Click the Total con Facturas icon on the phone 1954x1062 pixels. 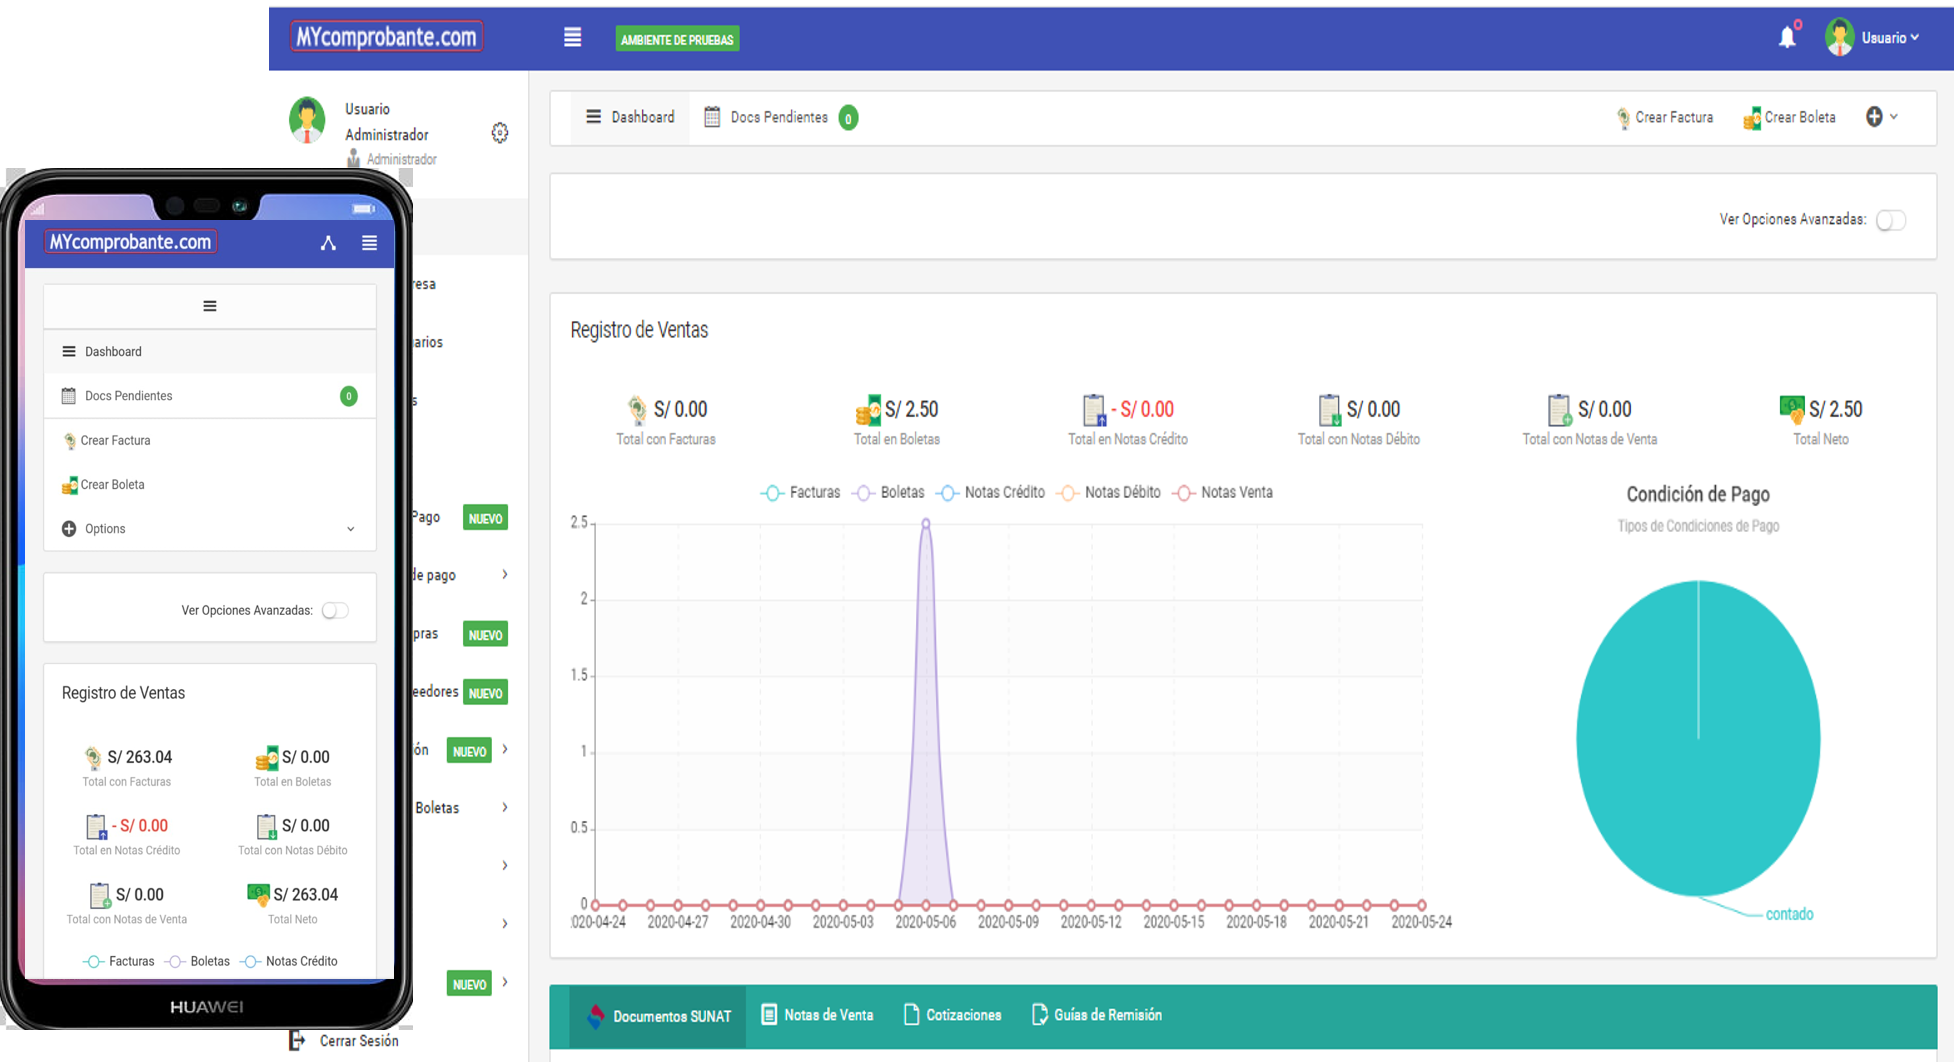[x=92, y=757]
